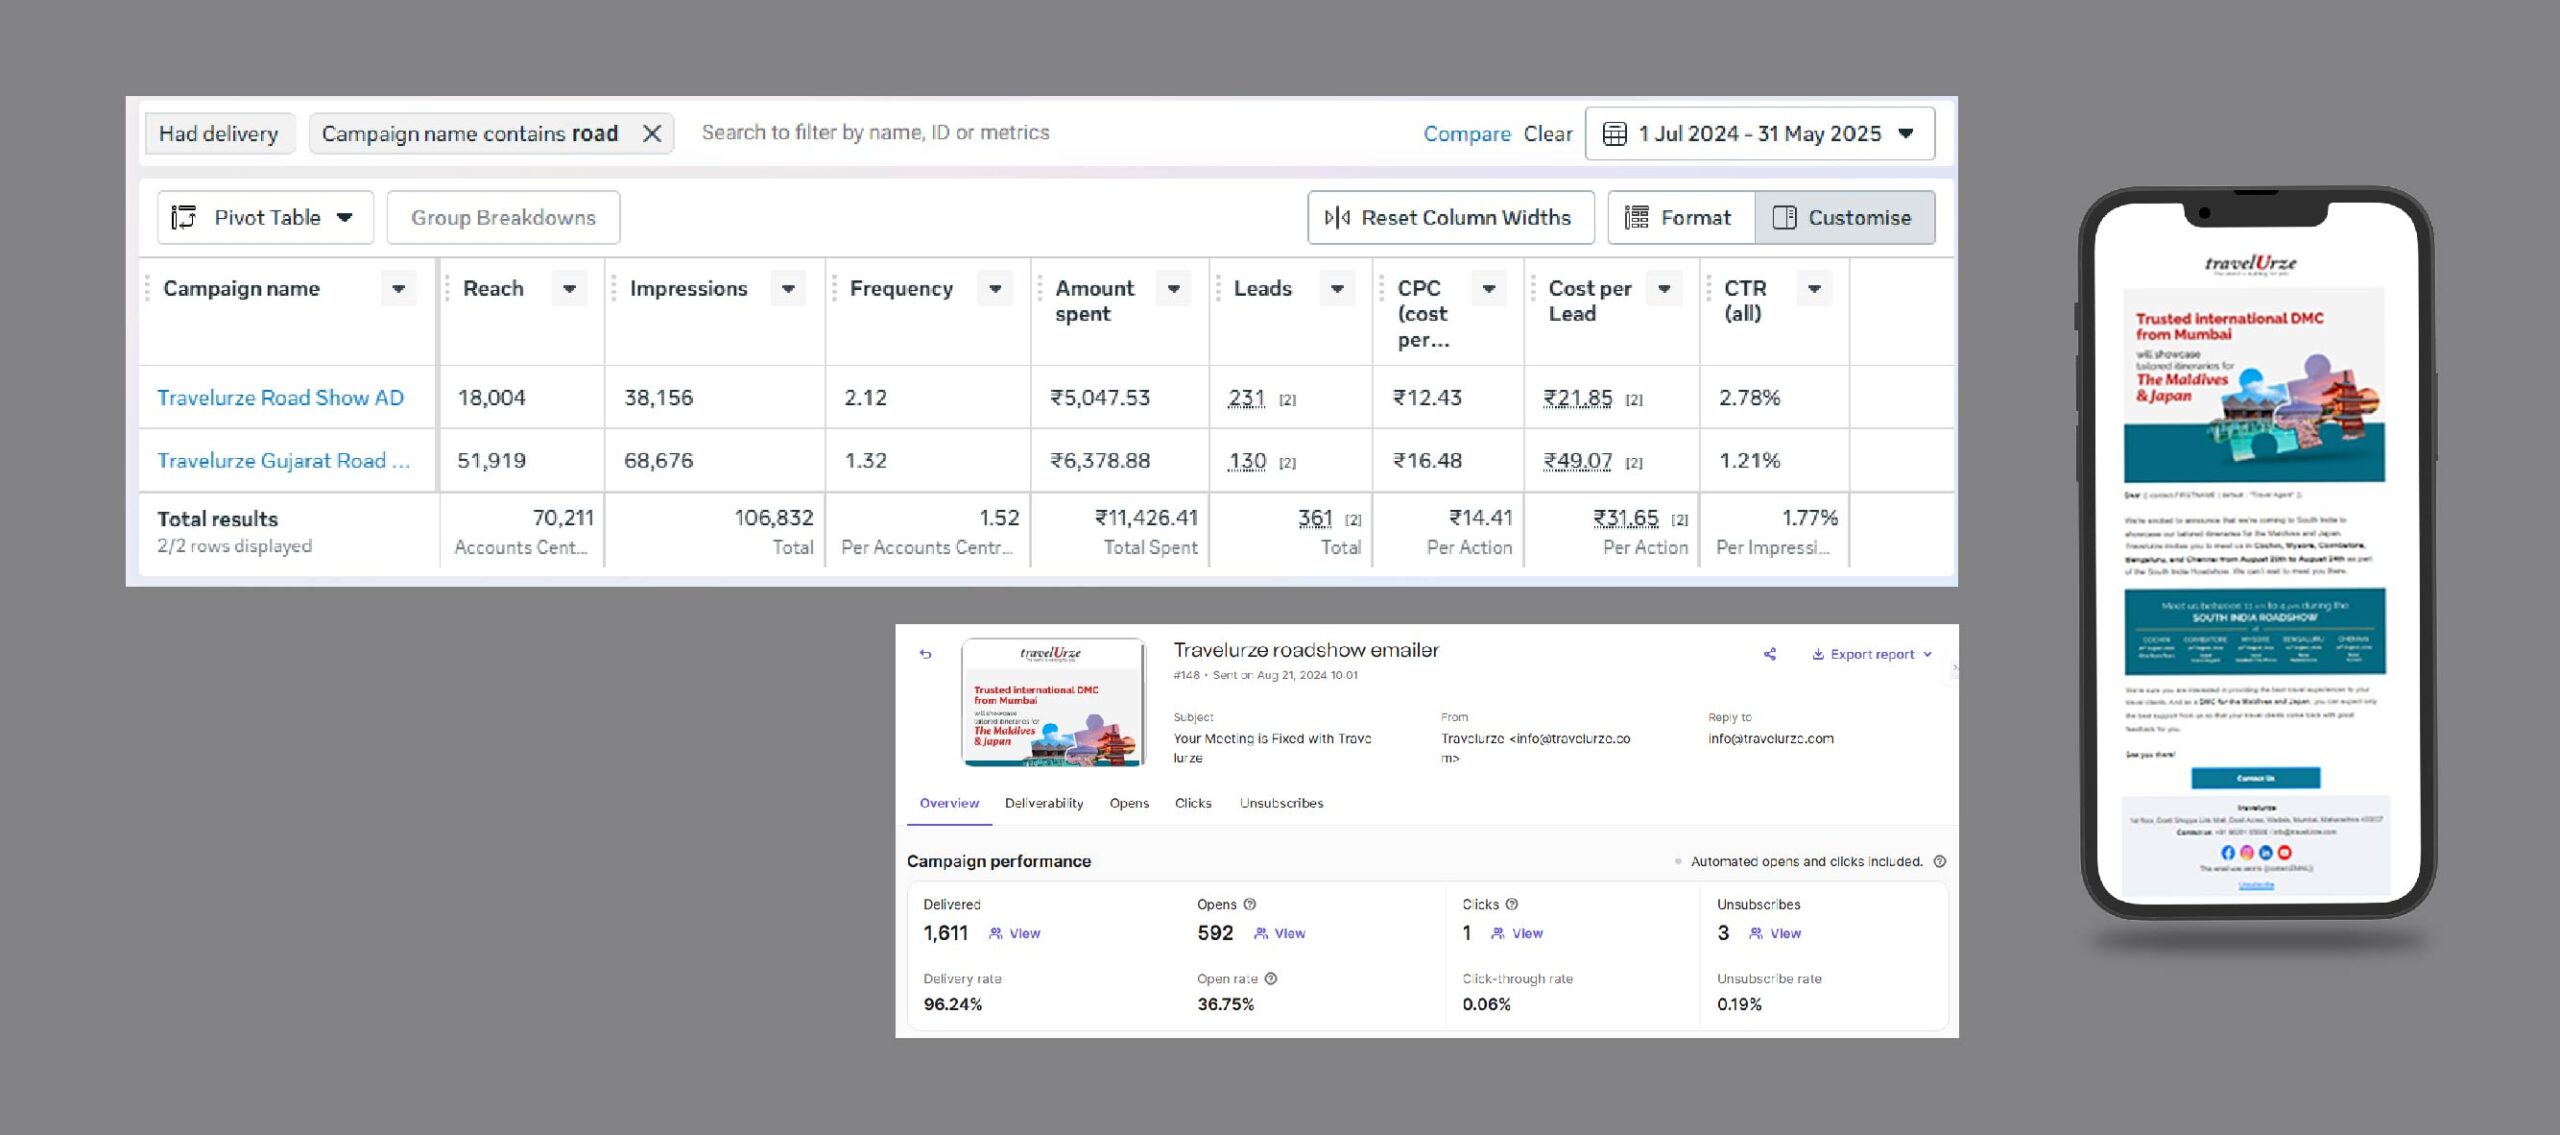This screenshot has width=2560, height=1135.
Task: Click the share icon in emailer report
Action: click(x=1769, y=654)
